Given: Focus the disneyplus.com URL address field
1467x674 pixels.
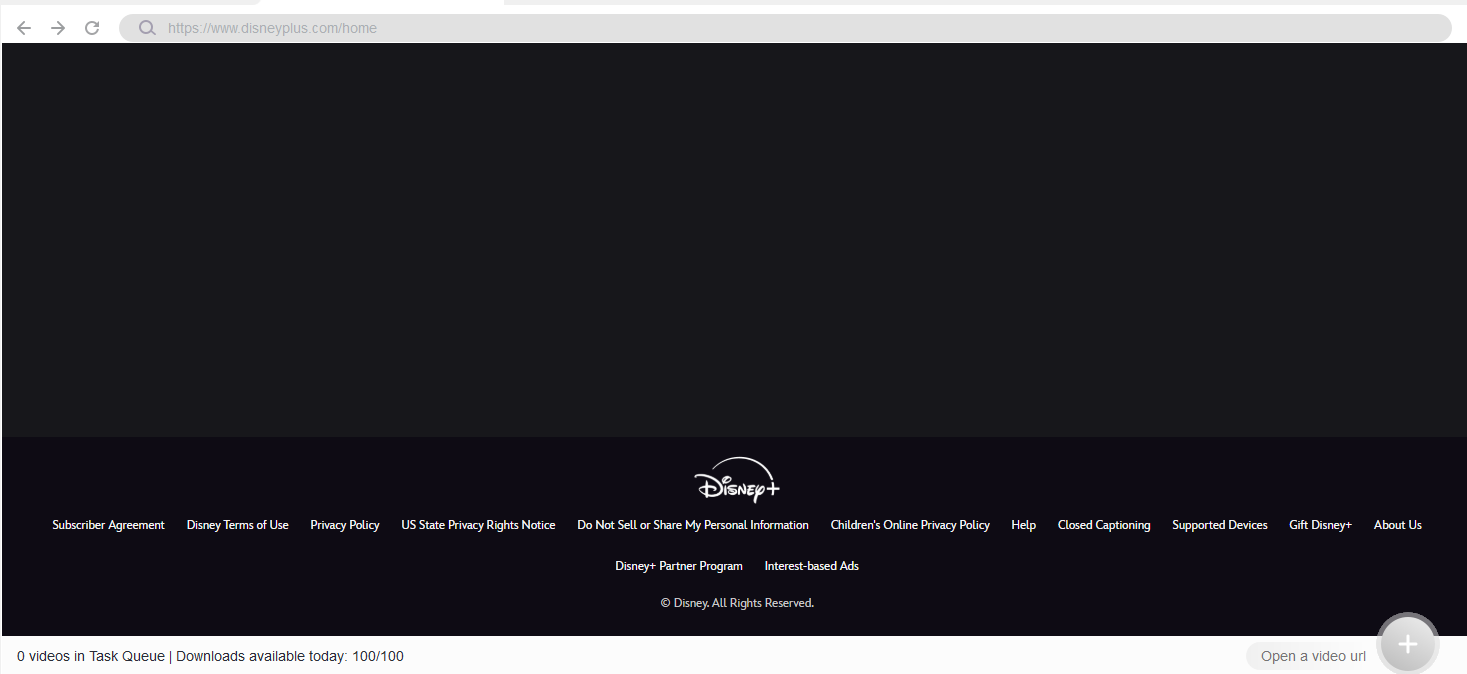Looking at the screenshot, I should [785, 28].
